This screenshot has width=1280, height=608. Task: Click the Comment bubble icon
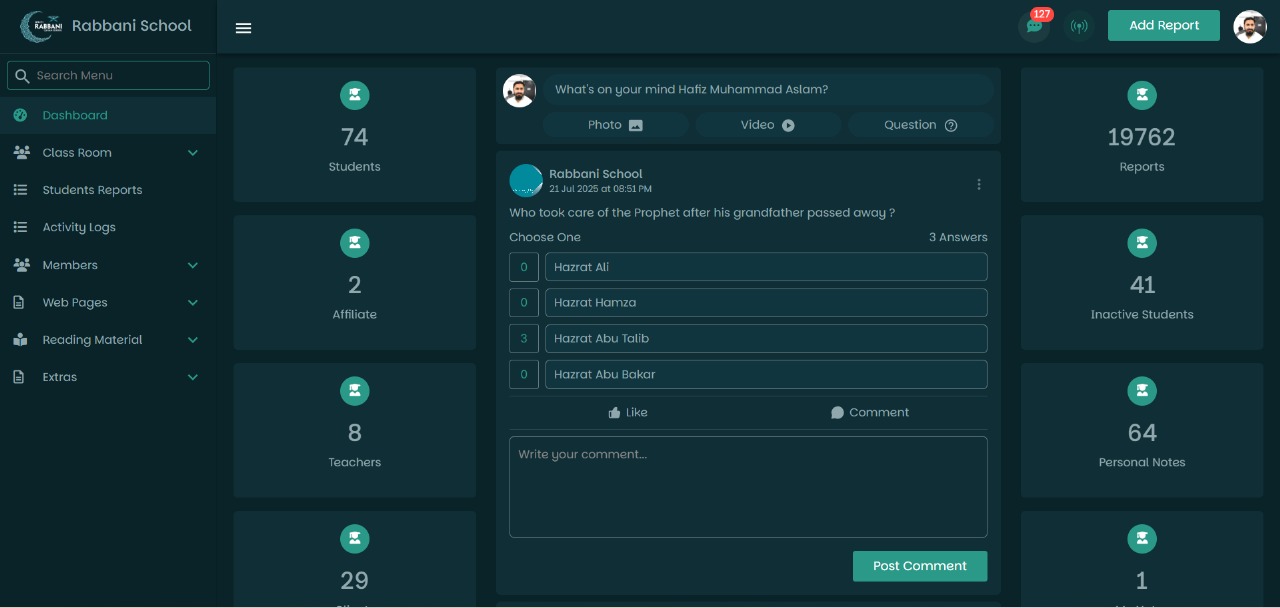(x=837, y=412)
